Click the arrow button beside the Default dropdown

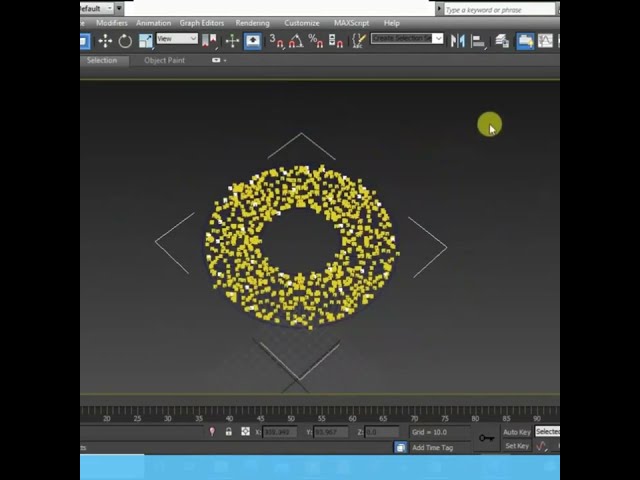(119, 8)
